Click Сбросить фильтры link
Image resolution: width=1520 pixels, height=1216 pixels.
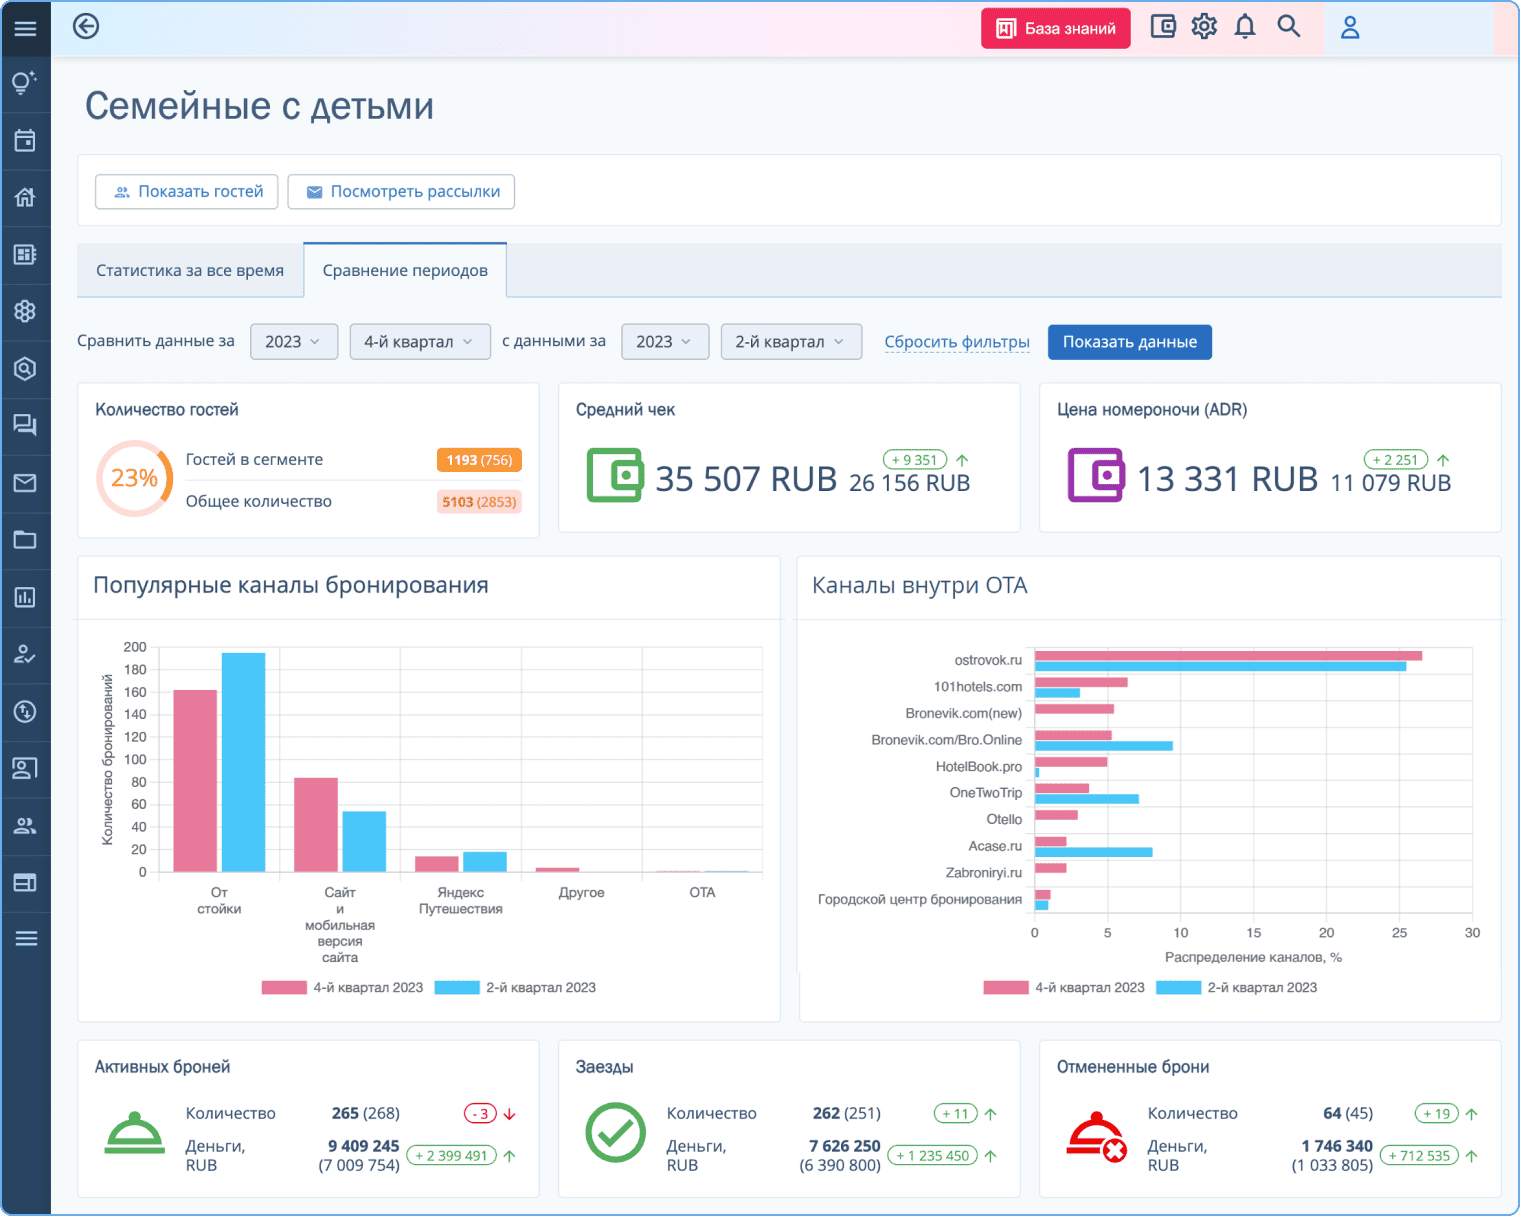[957, 342]
